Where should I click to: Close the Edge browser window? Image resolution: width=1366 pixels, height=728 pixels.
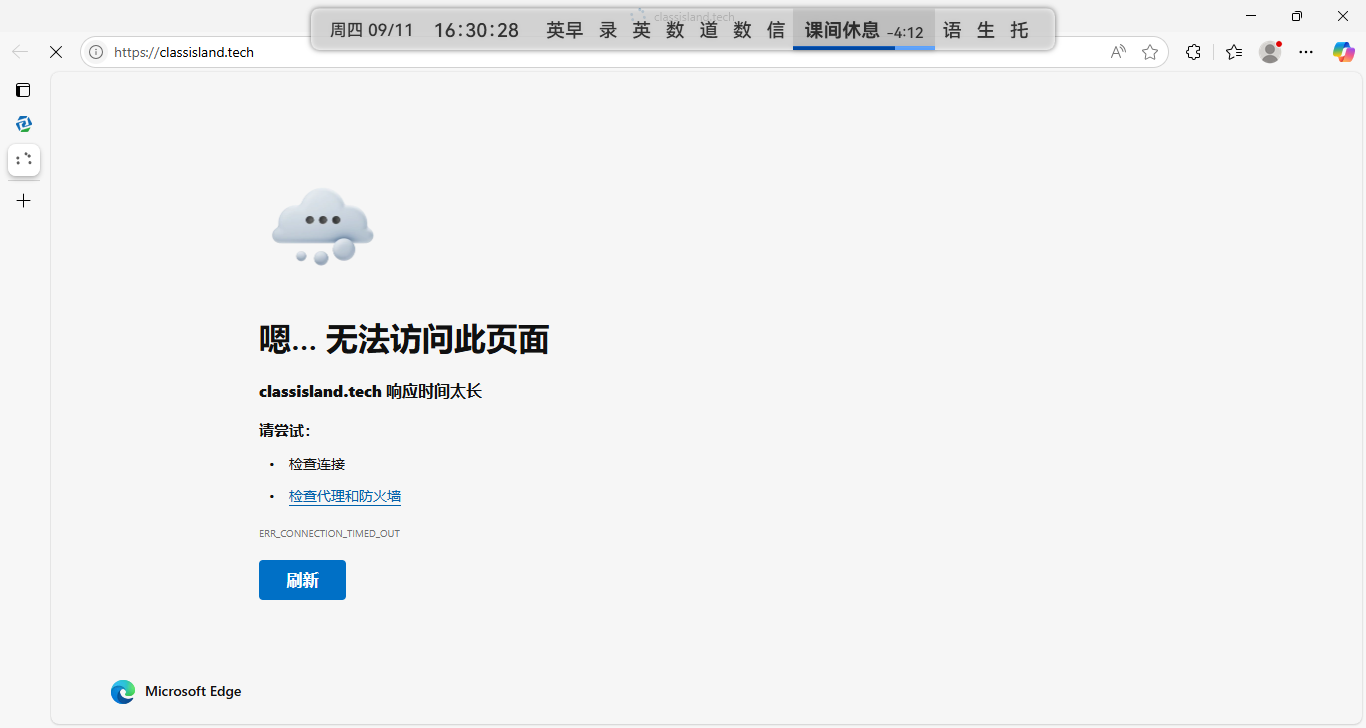click(1343, 15)
